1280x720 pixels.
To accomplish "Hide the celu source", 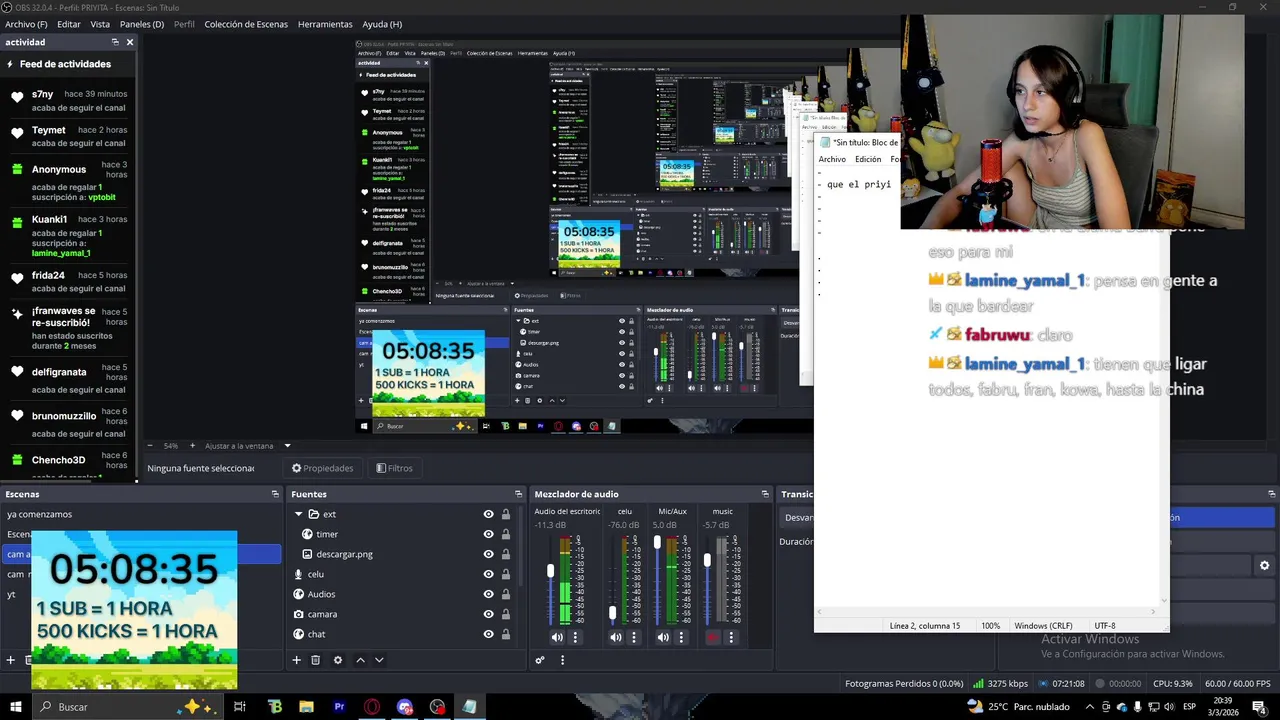I will (488, 574).
